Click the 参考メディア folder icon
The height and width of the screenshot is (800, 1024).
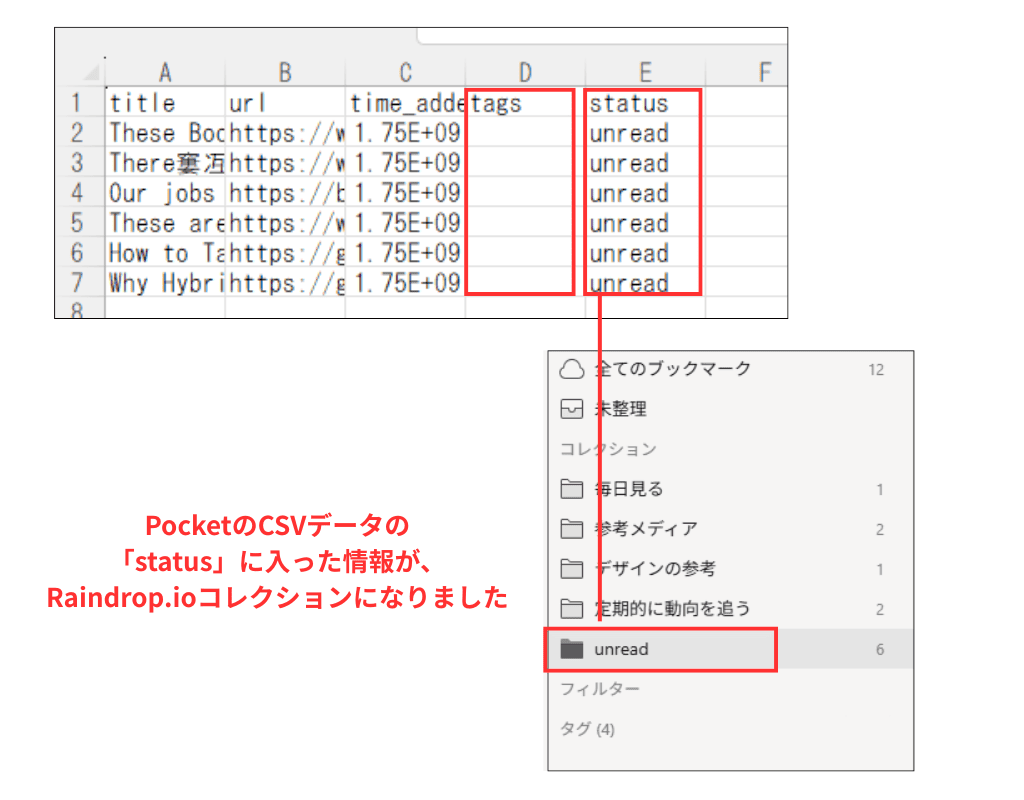(x=571, y=529)
